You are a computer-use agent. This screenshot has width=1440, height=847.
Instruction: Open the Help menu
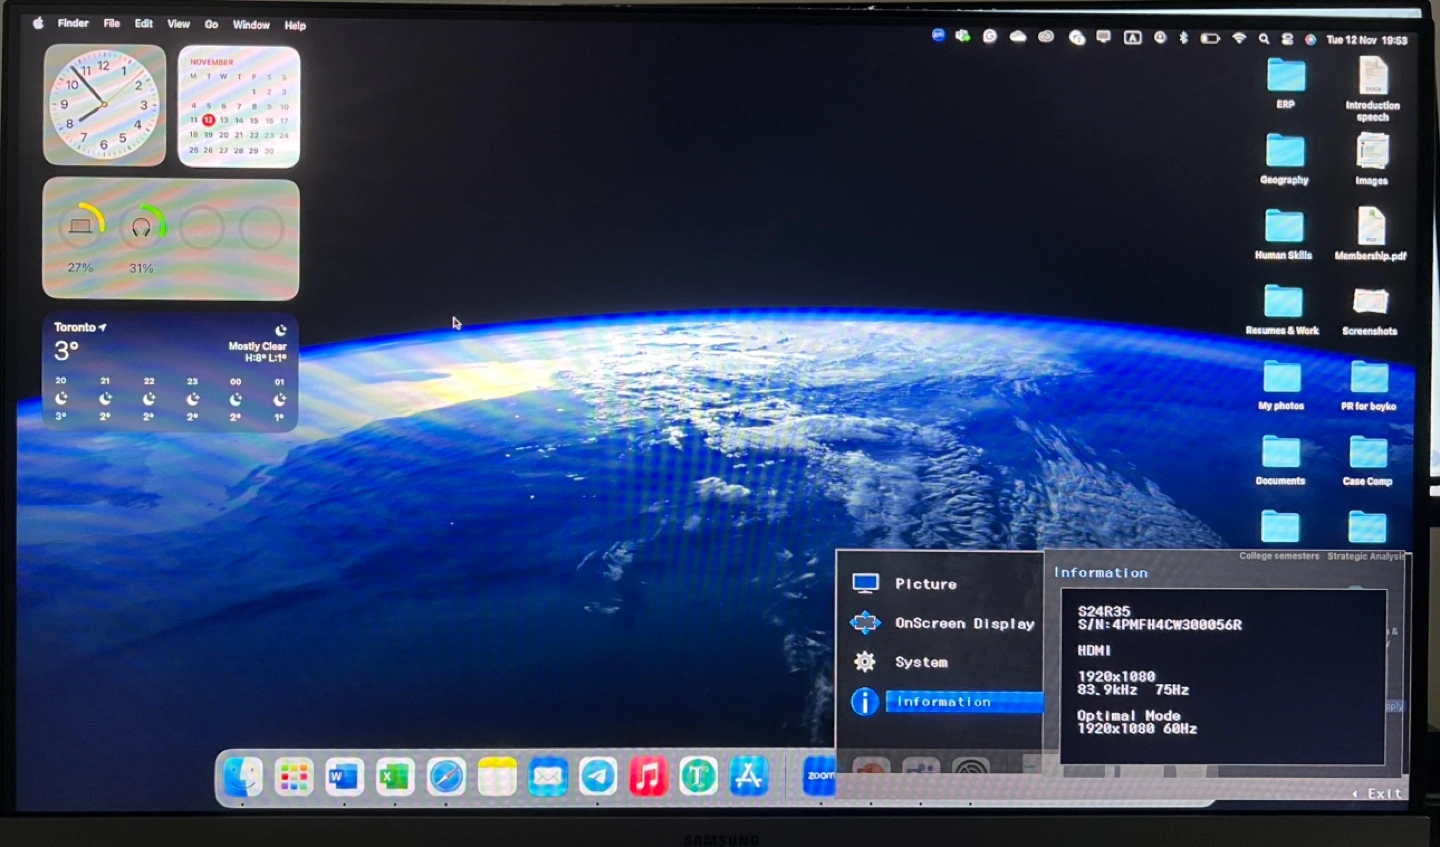pyautogui.click(x=295, y=25)
